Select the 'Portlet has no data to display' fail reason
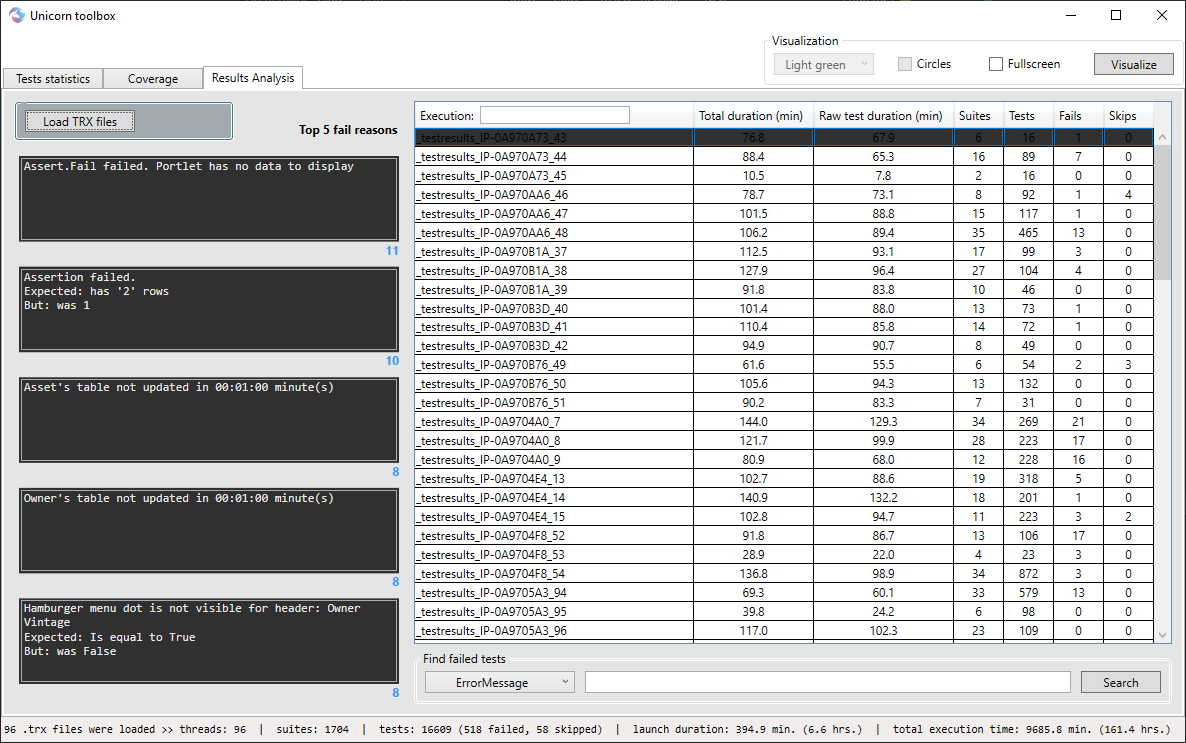 point(209,199)
